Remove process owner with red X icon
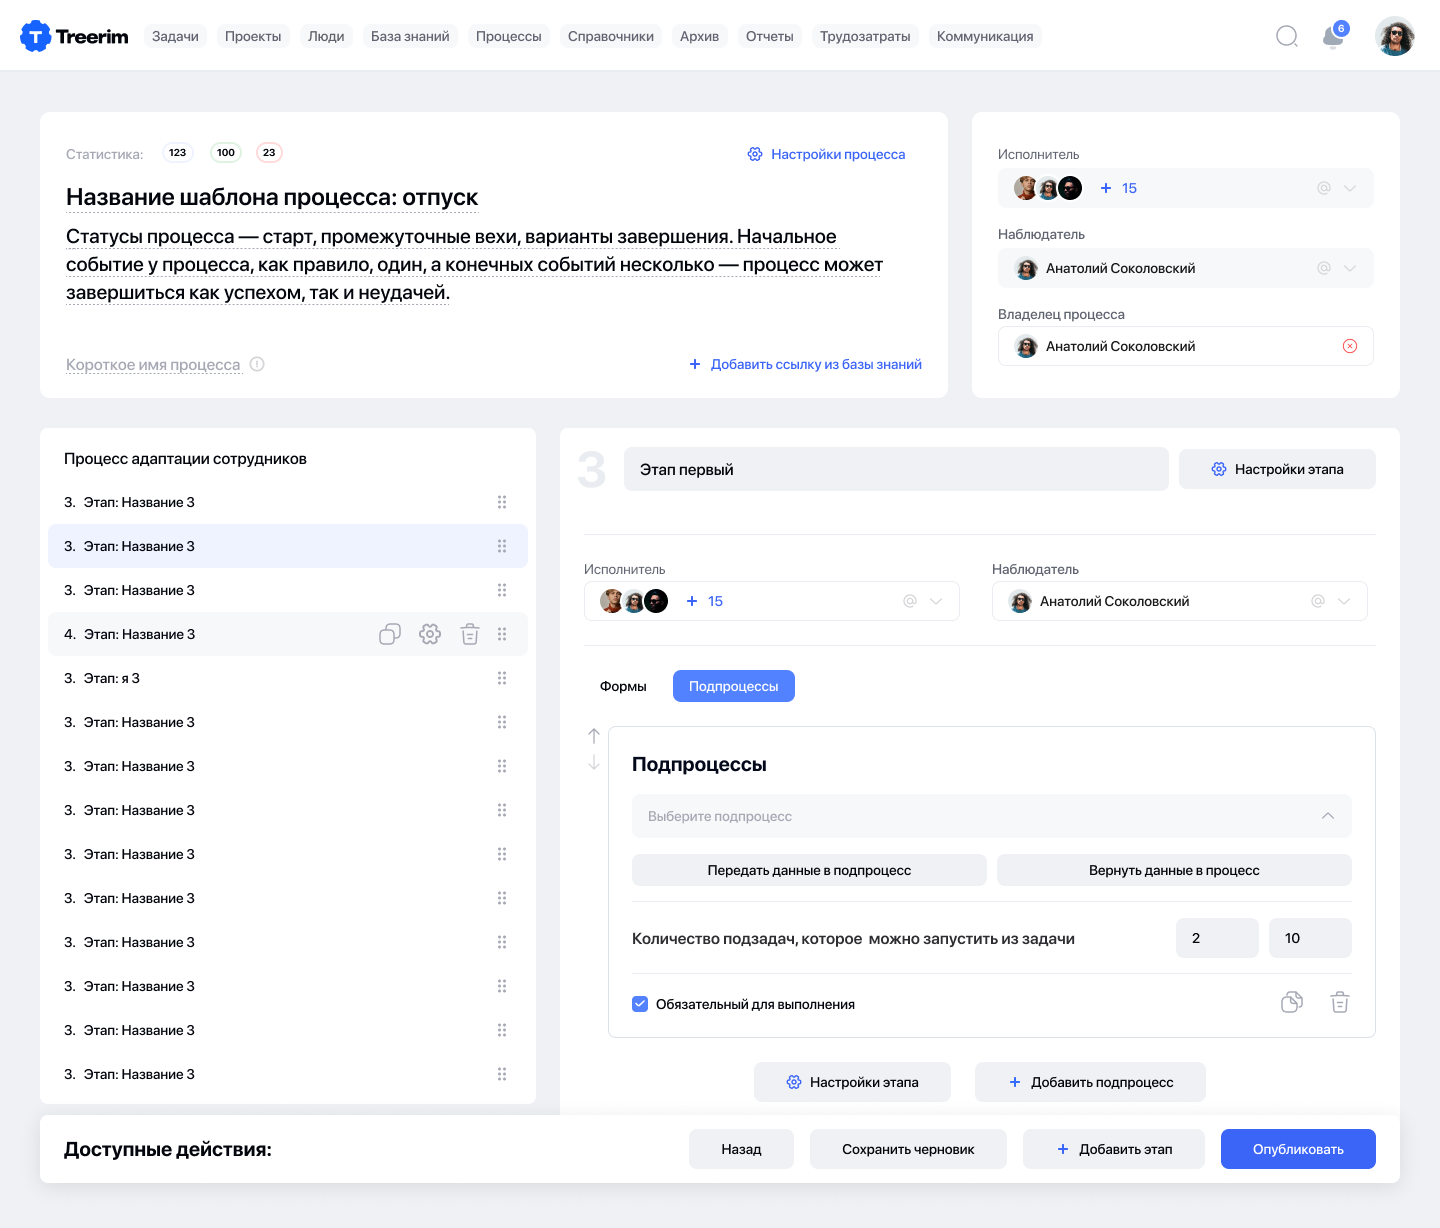The image size is (1440, 1228). coord(1350,346)
